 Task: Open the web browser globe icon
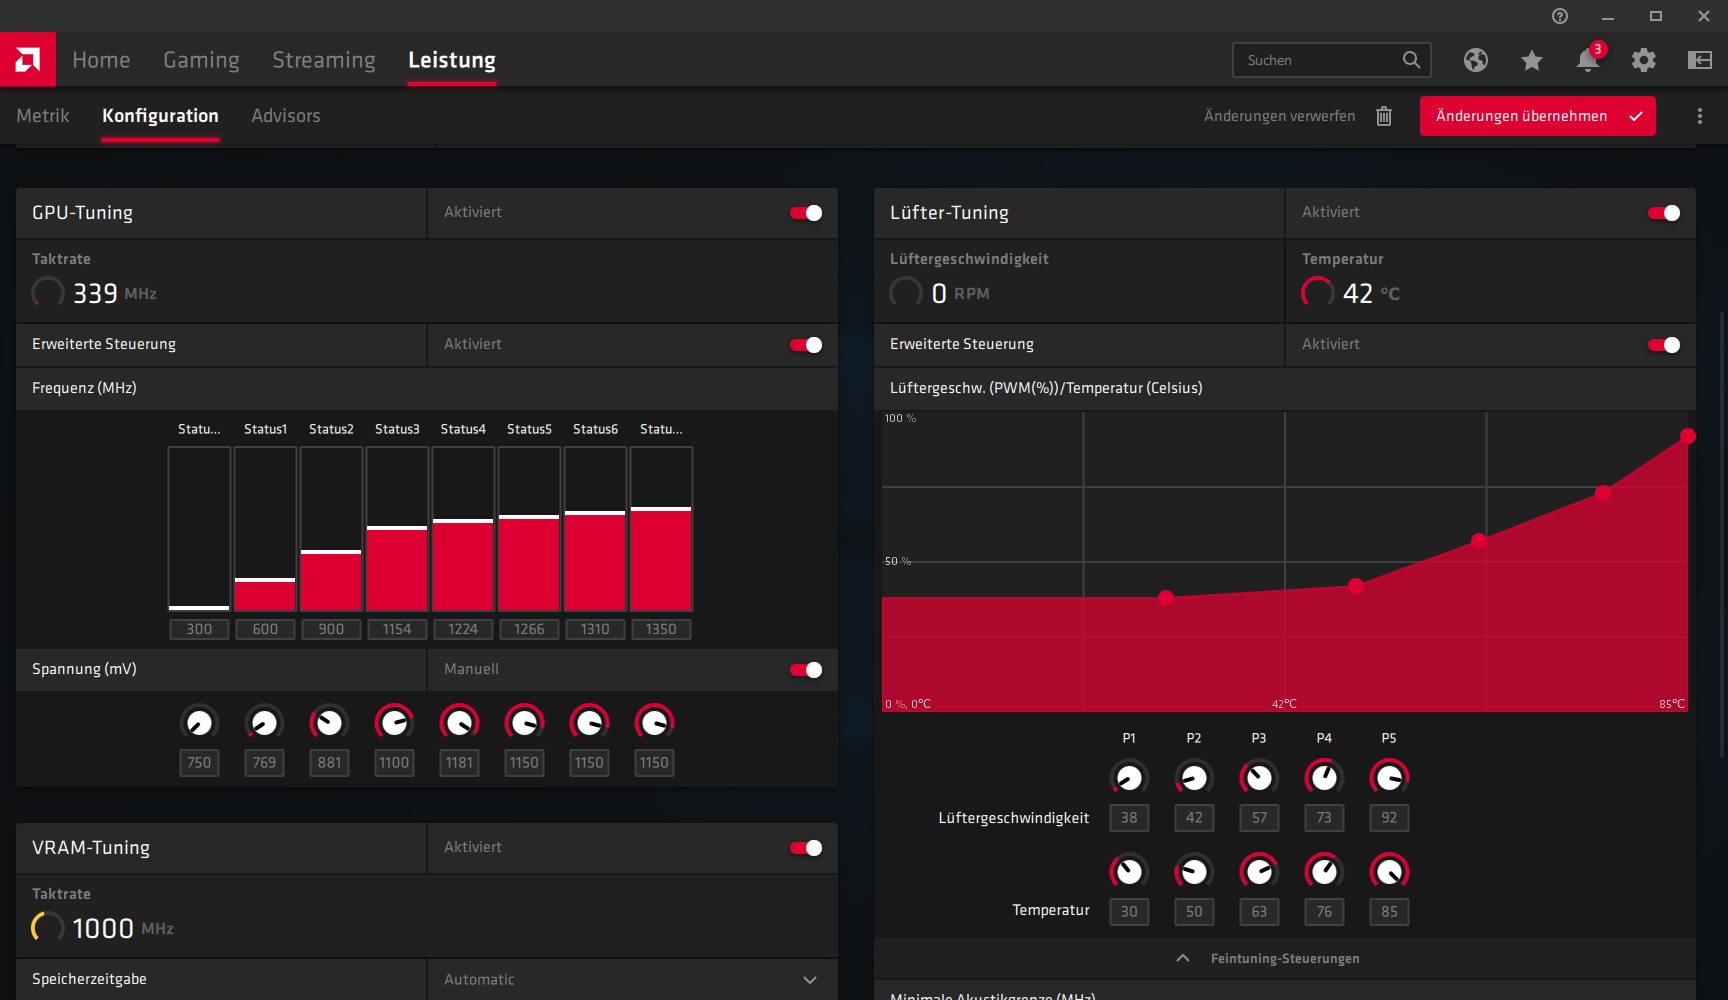(1476, 60)
